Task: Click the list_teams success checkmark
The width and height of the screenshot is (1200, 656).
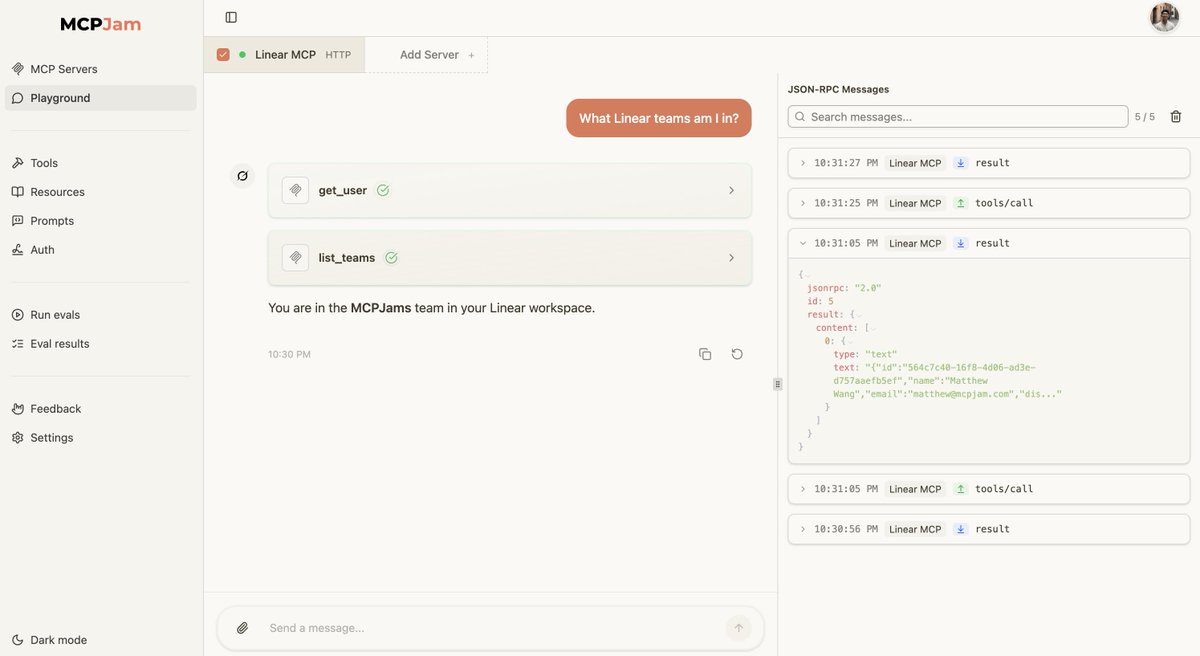Action: 391,257
